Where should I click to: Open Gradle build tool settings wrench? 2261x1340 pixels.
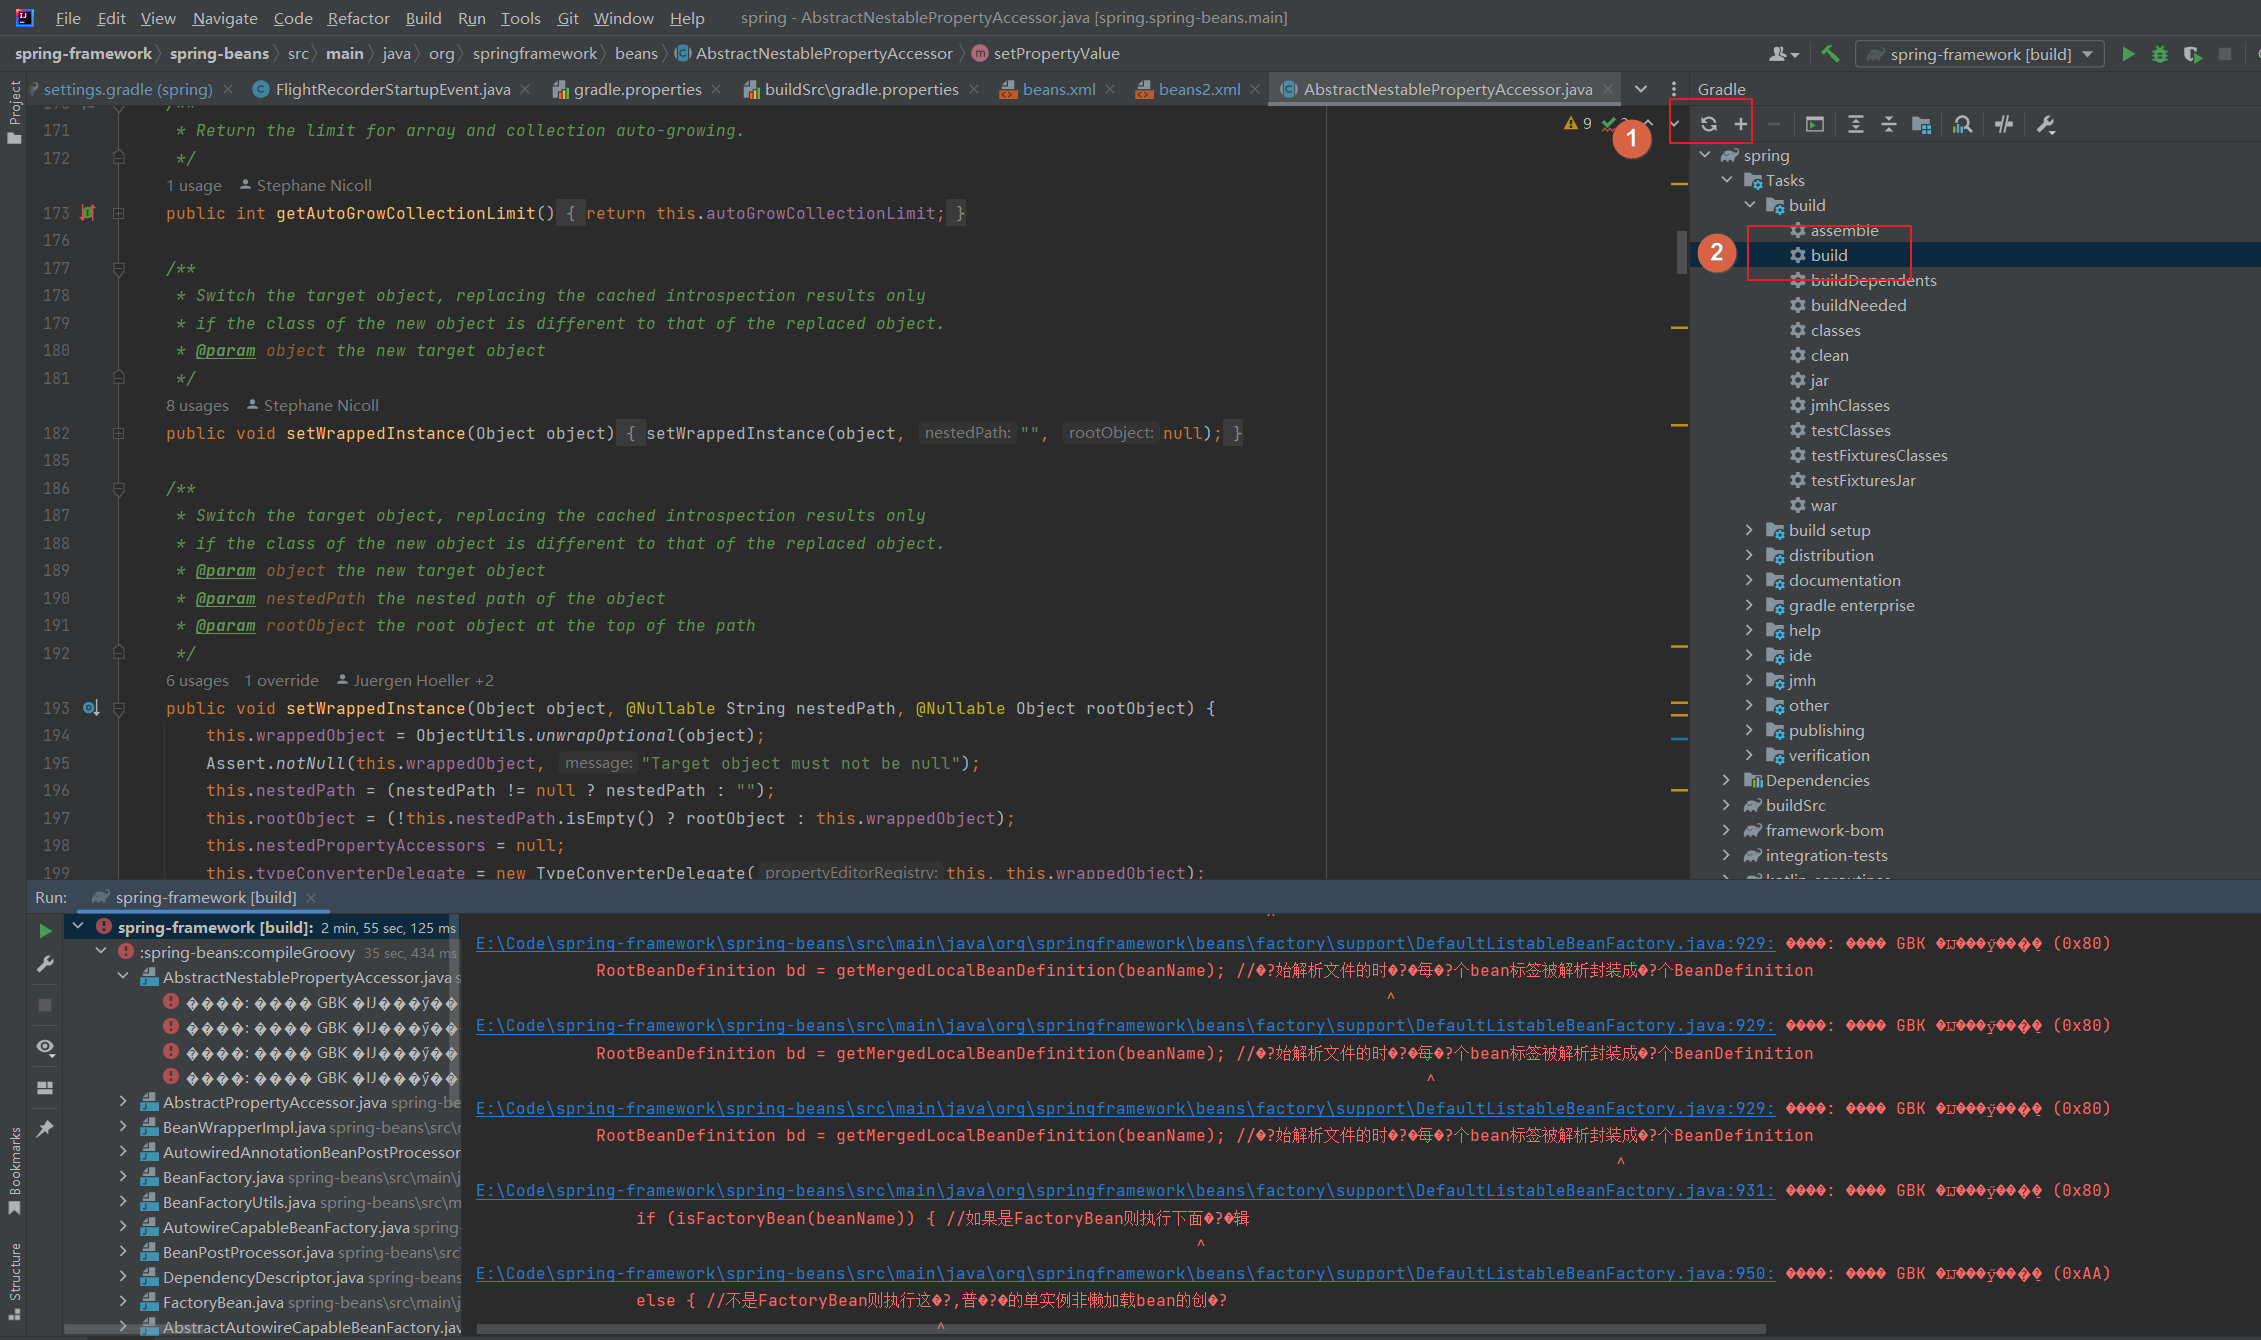(2046, 124)
